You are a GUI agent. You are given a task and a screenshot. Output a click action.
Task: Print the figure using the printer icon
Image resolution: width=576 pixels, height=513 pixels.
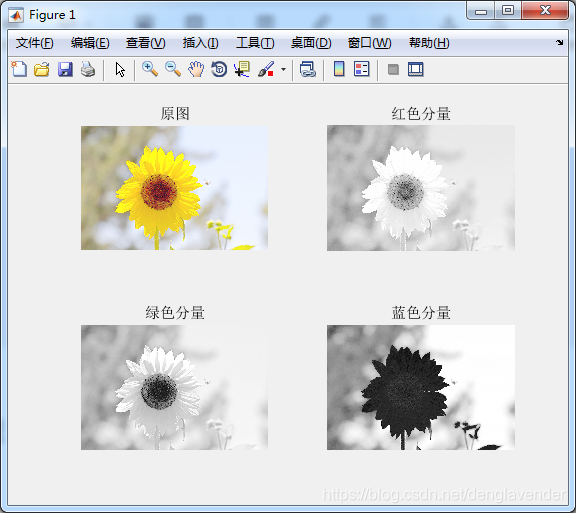88,69
